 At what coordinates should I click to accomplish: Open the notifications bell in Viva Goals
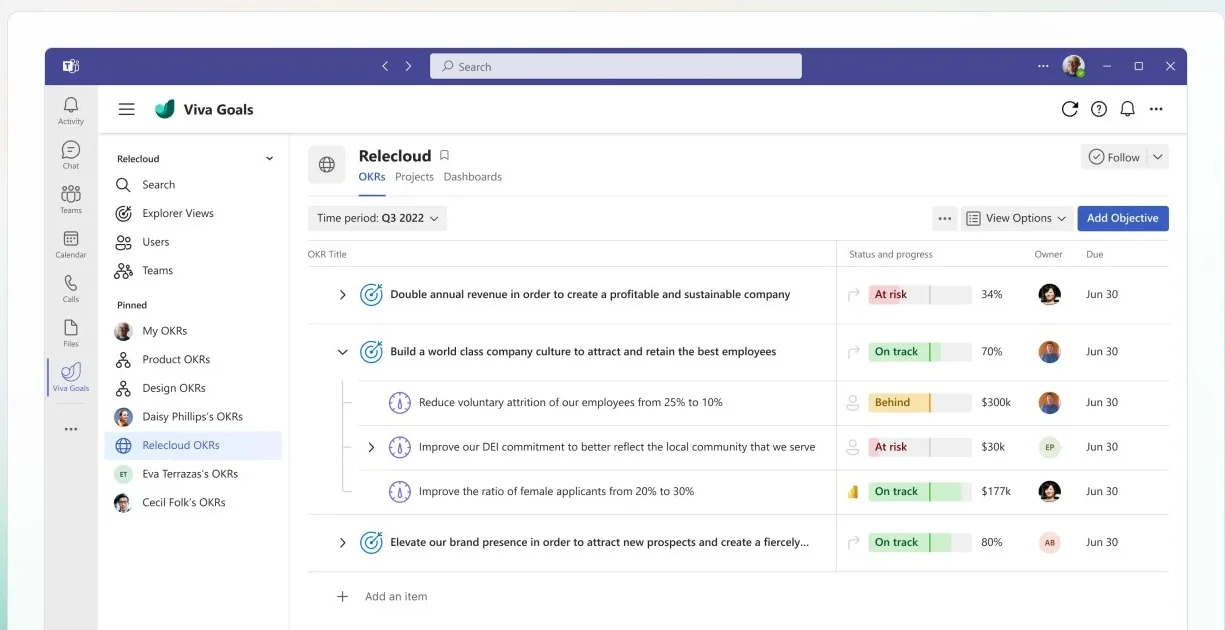pos(1127,109)
